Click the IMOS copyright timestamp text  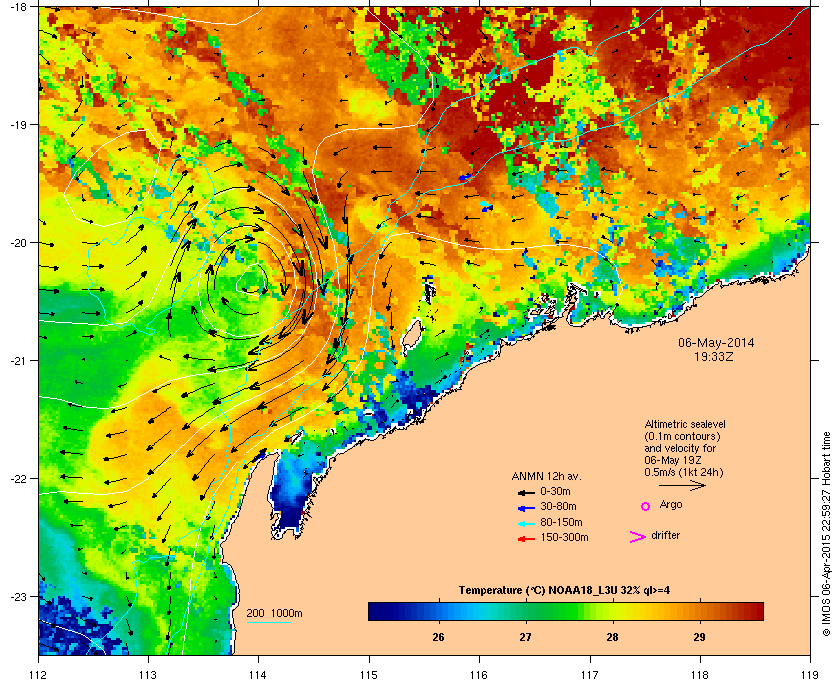(826, 535)
